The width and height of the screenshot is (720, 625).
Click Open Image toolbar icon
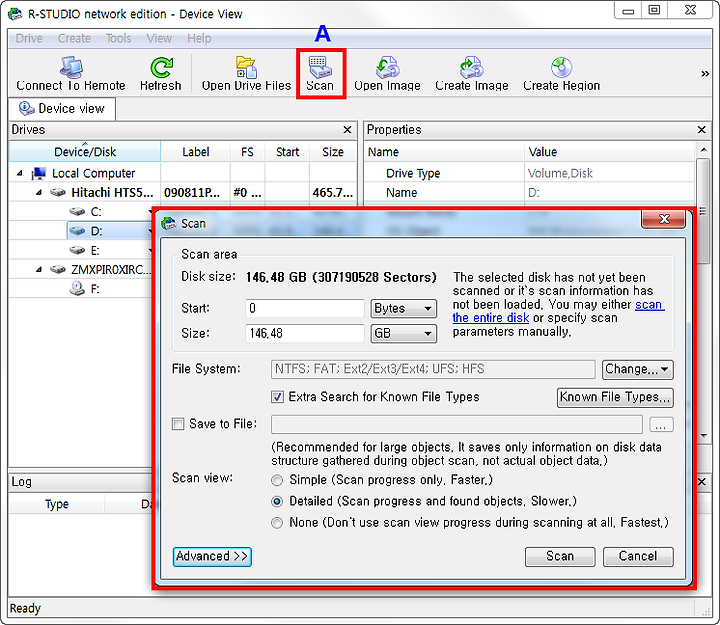pyautogui.click(x=388, y=73)
